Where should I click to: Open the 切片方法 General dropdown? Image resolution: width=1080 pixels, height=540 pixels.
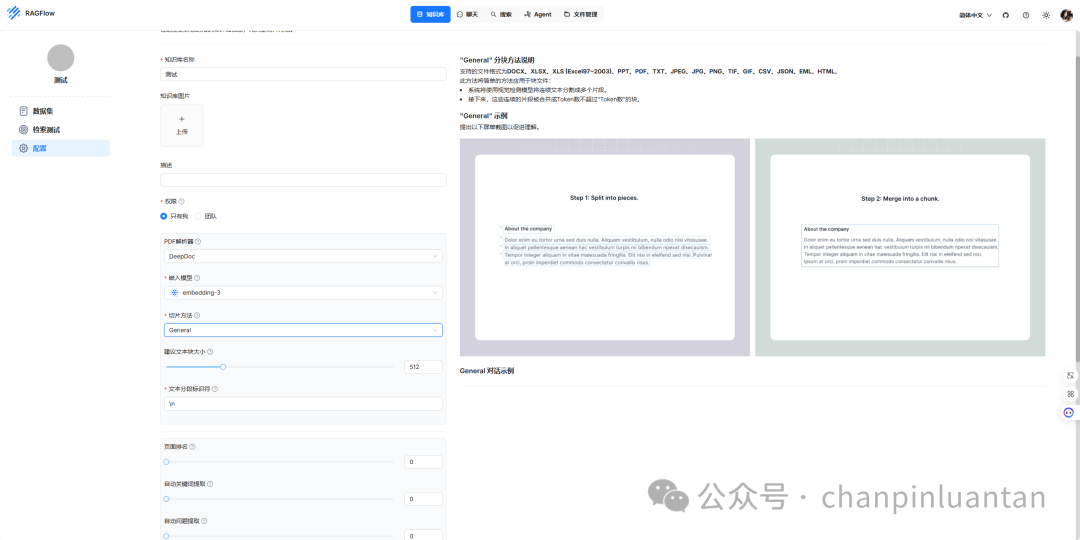tap(303, 330)
